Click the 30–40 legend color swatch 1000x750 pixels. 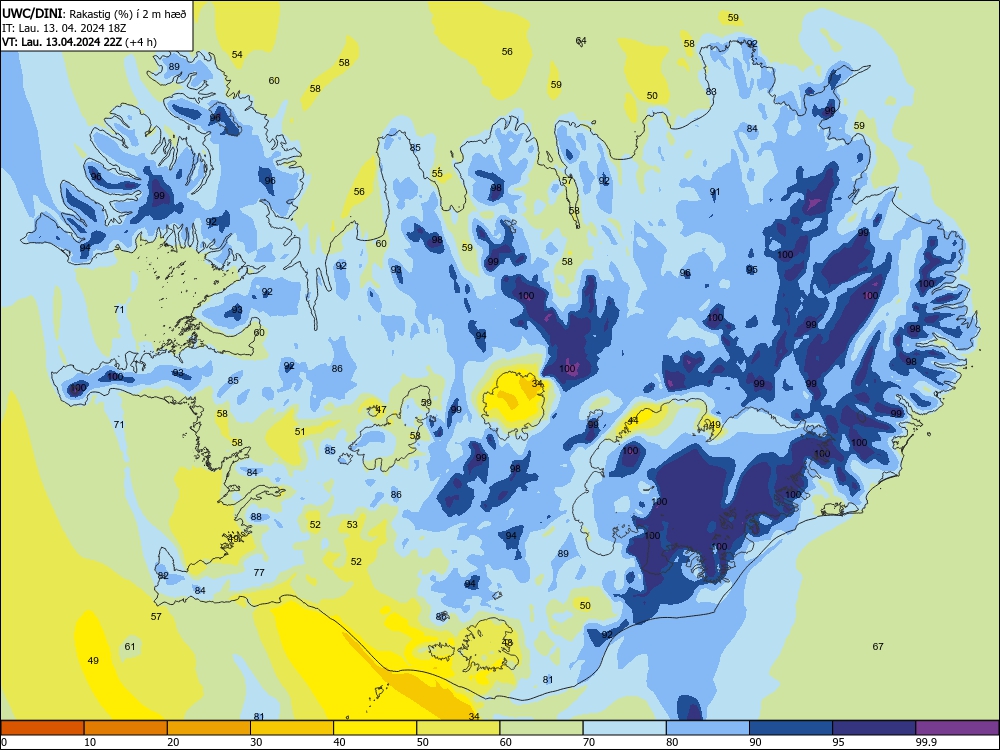click(x=292, y=728)
